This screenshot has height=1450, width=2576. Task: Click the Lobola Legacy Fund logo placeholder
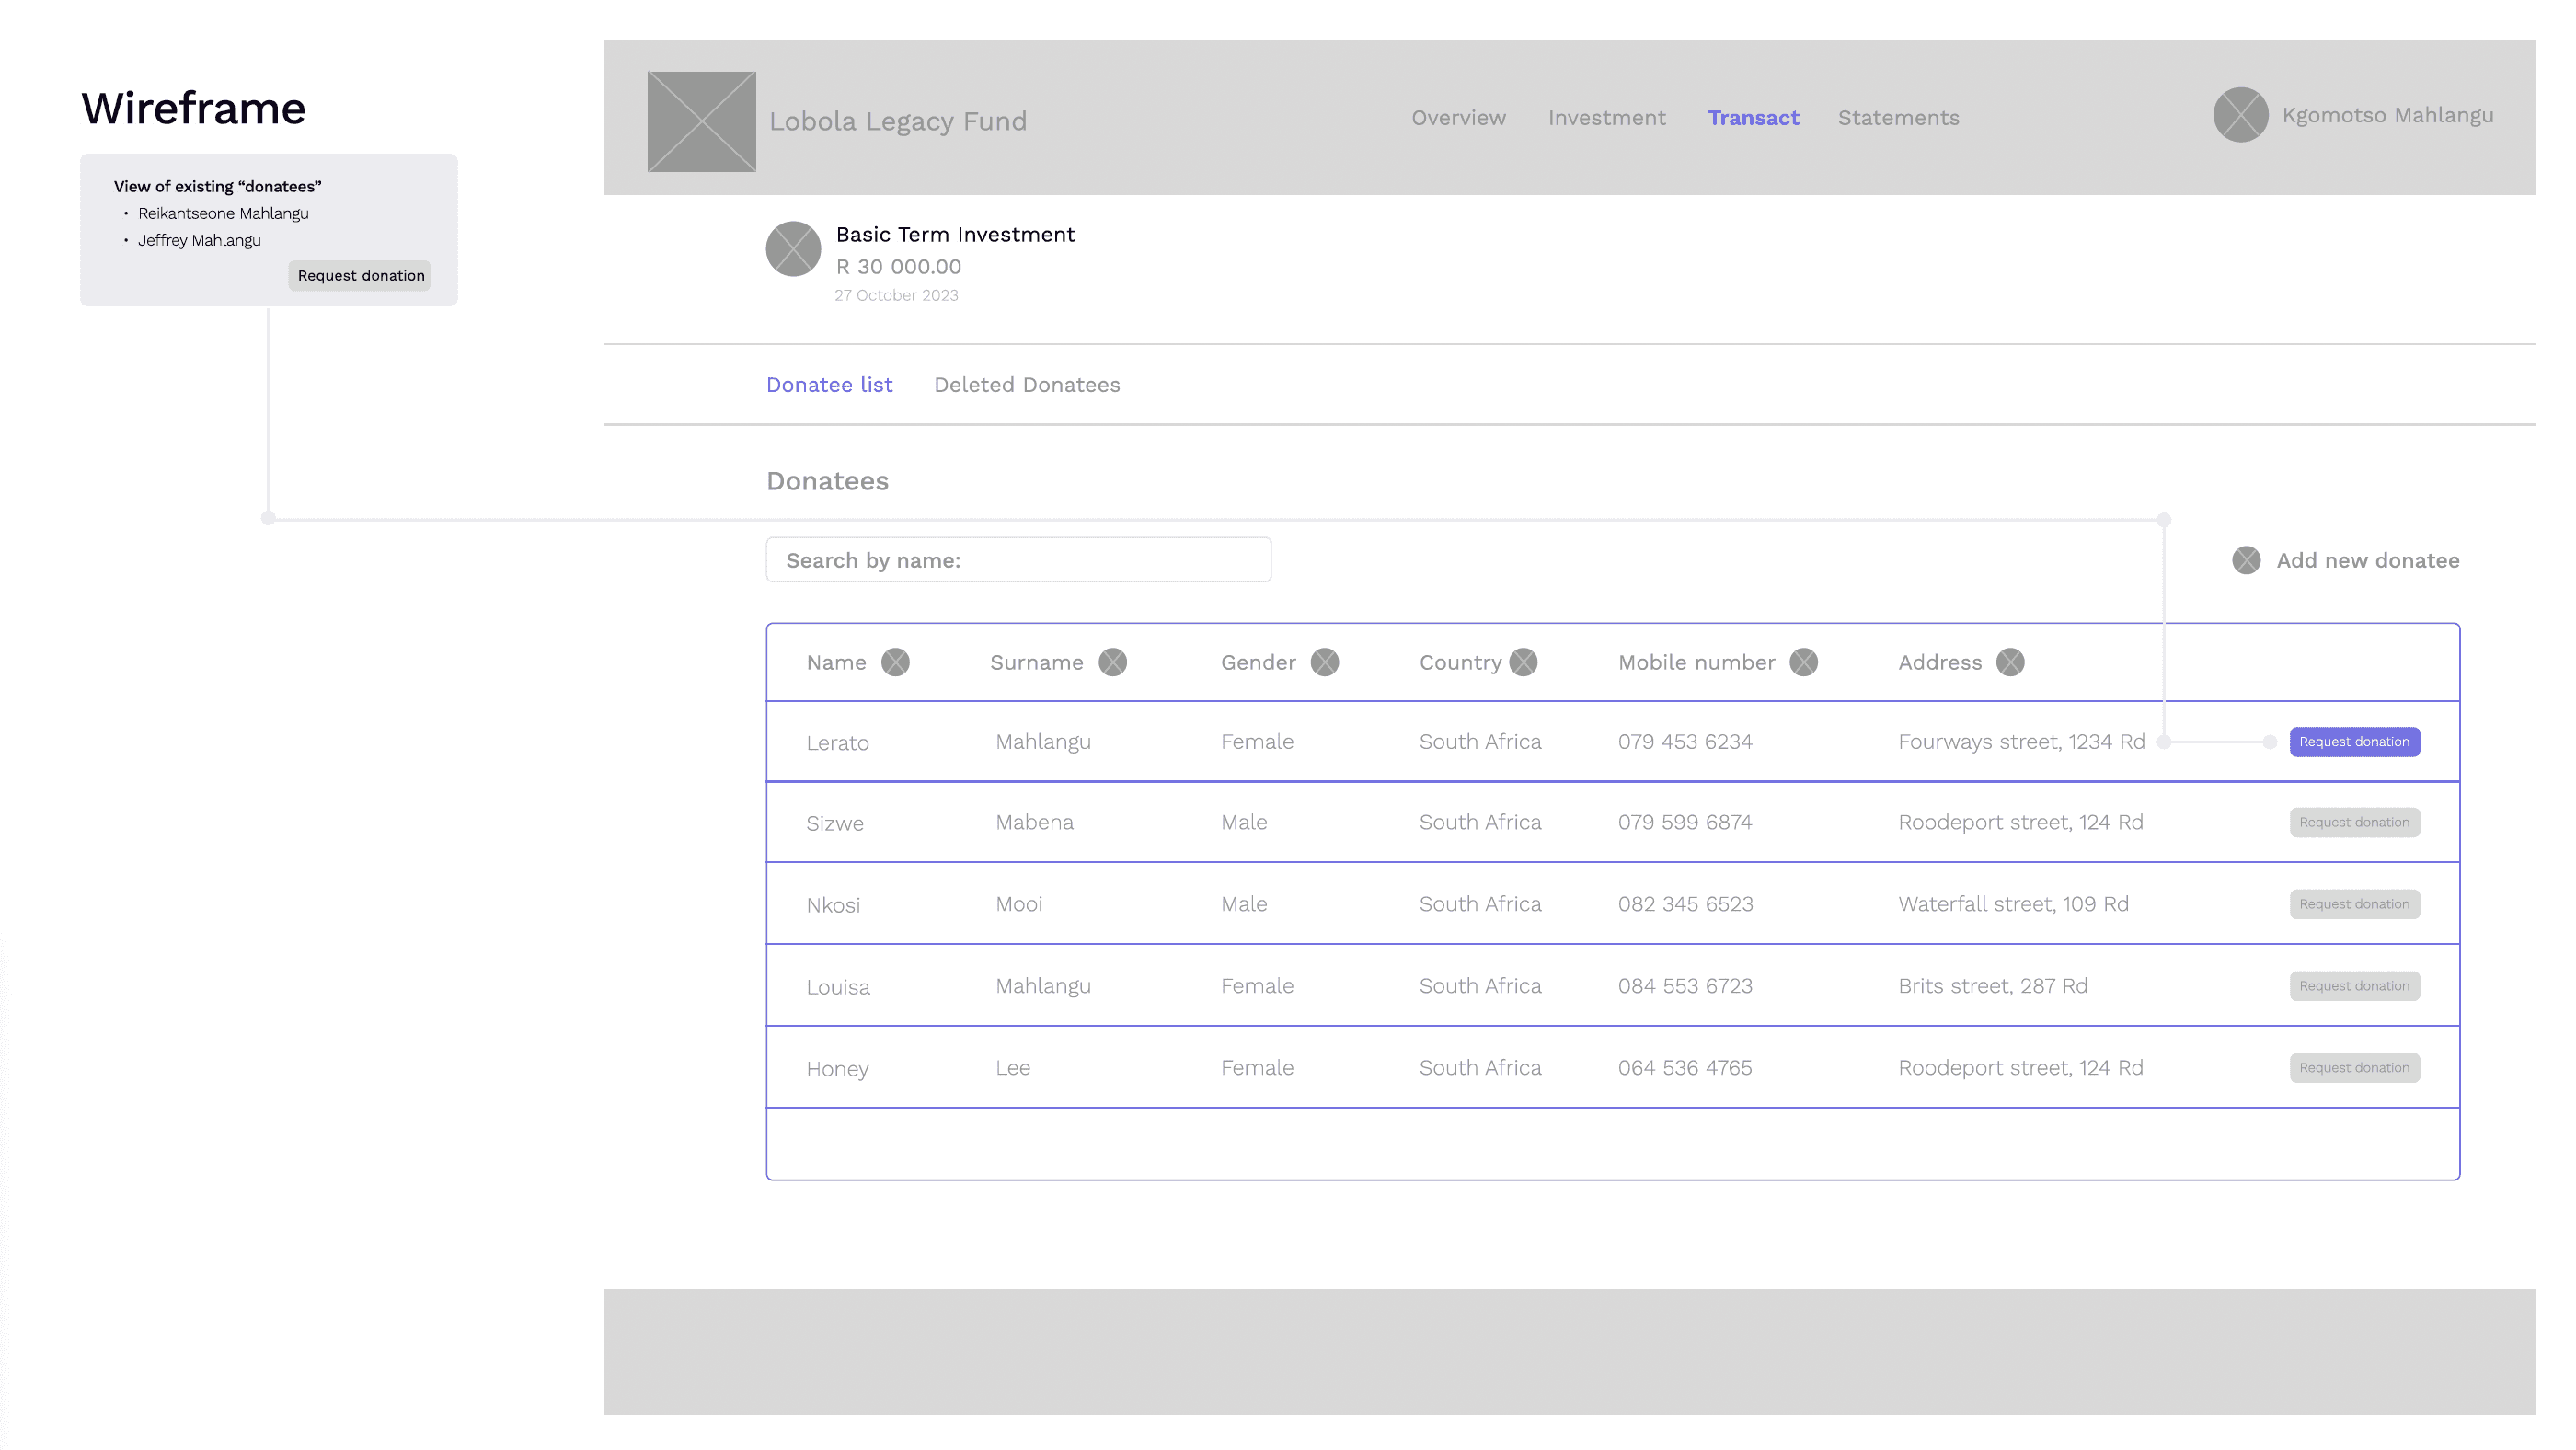pyautogui.click(x=701, y=121)
